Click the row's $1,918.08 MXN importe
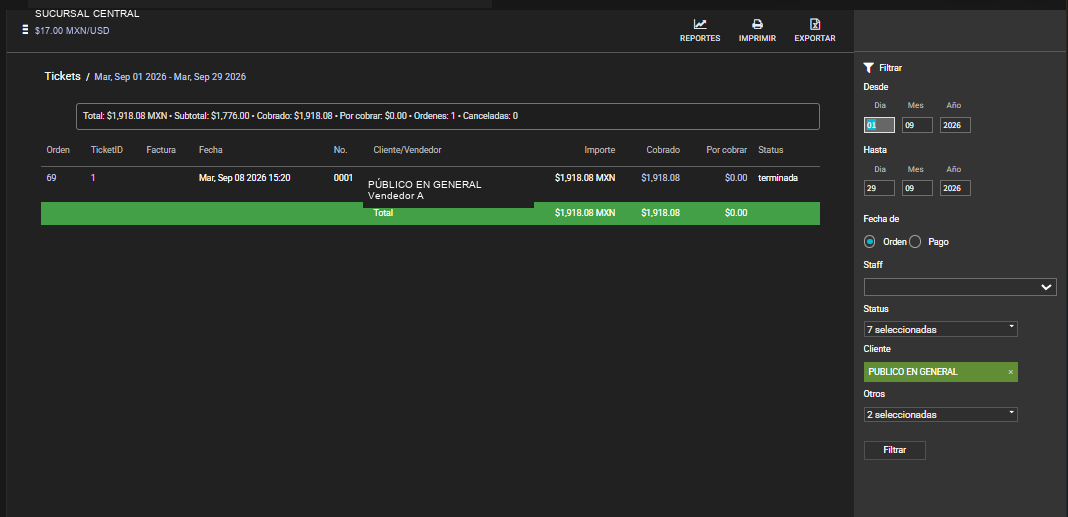 (584, 178)
